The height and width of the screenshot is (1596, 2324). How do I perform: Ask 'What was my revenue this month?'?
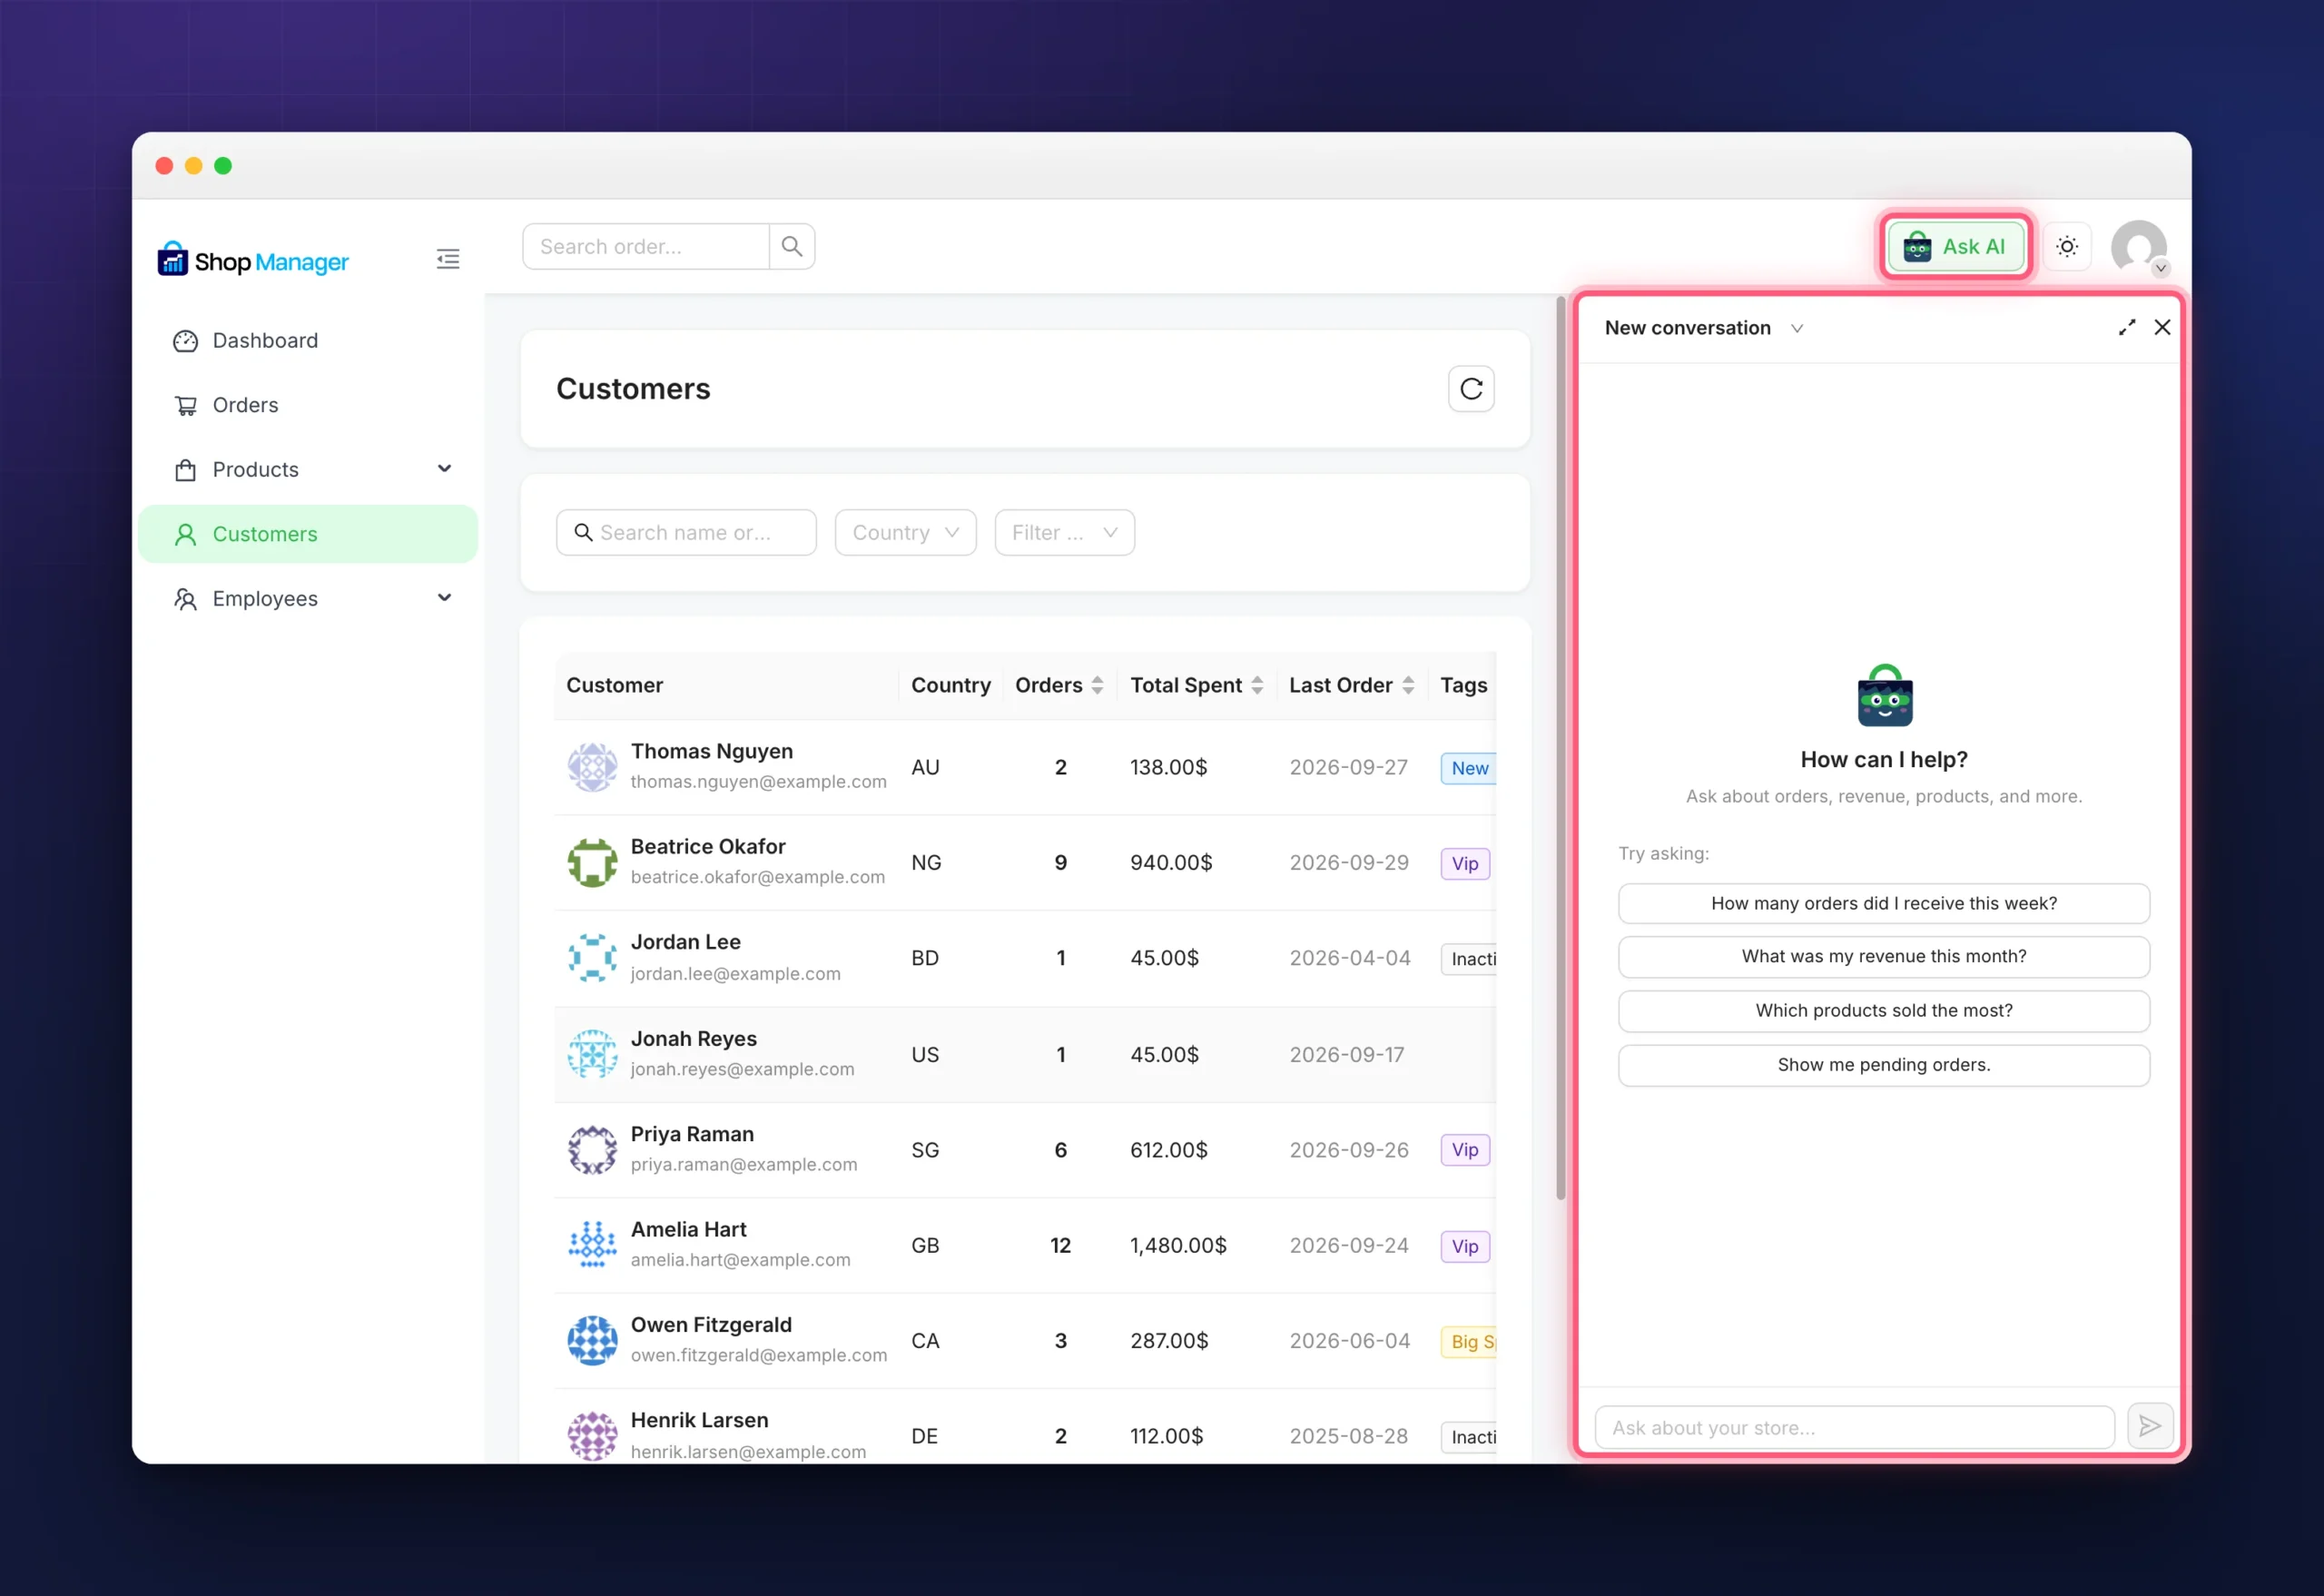1884,957
